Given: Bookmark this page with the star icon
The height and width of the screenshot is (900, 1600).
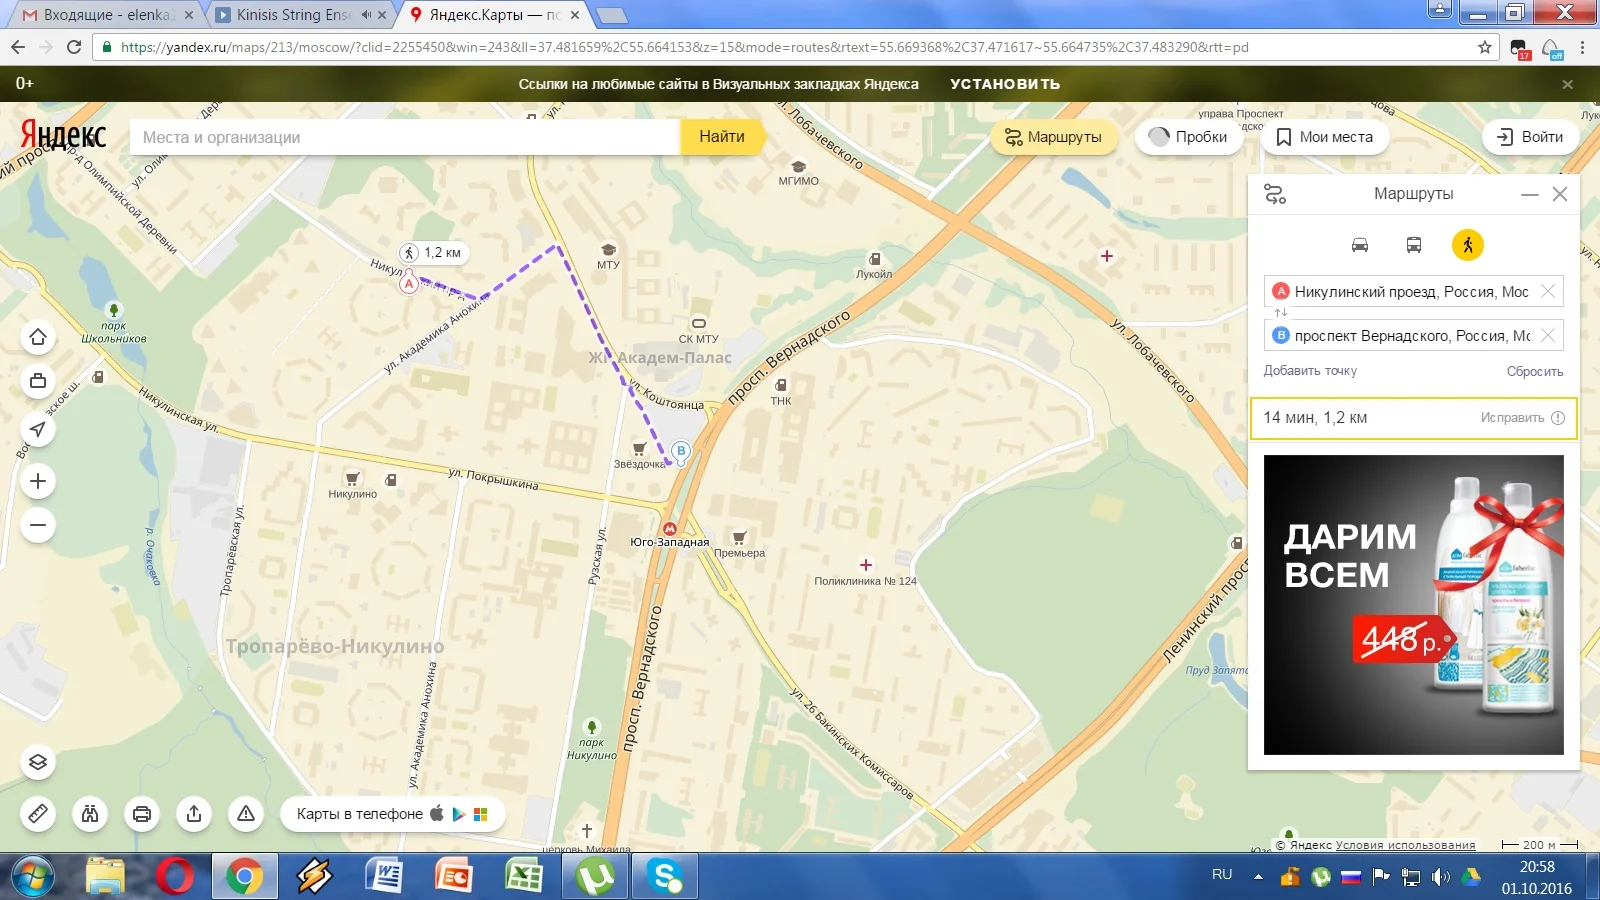Looking at the screenshot, I should pos(1485,47).
